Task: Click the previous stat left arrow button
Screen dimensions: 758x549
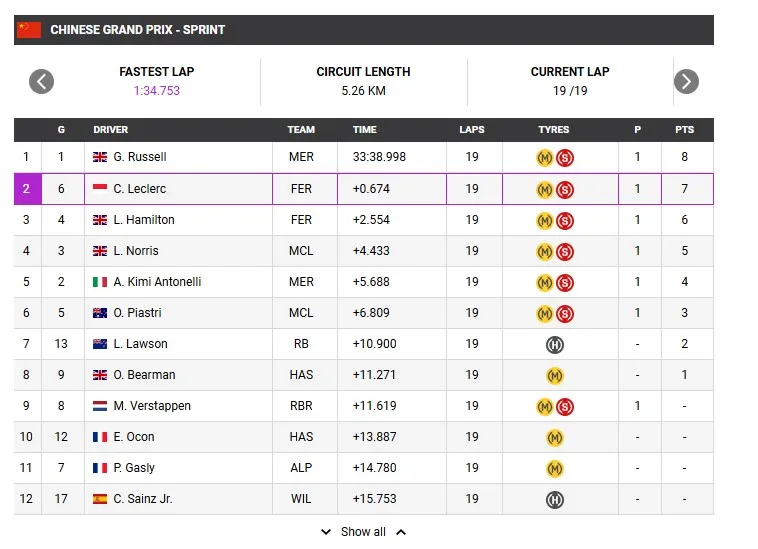Action: (x=41, y=81)
